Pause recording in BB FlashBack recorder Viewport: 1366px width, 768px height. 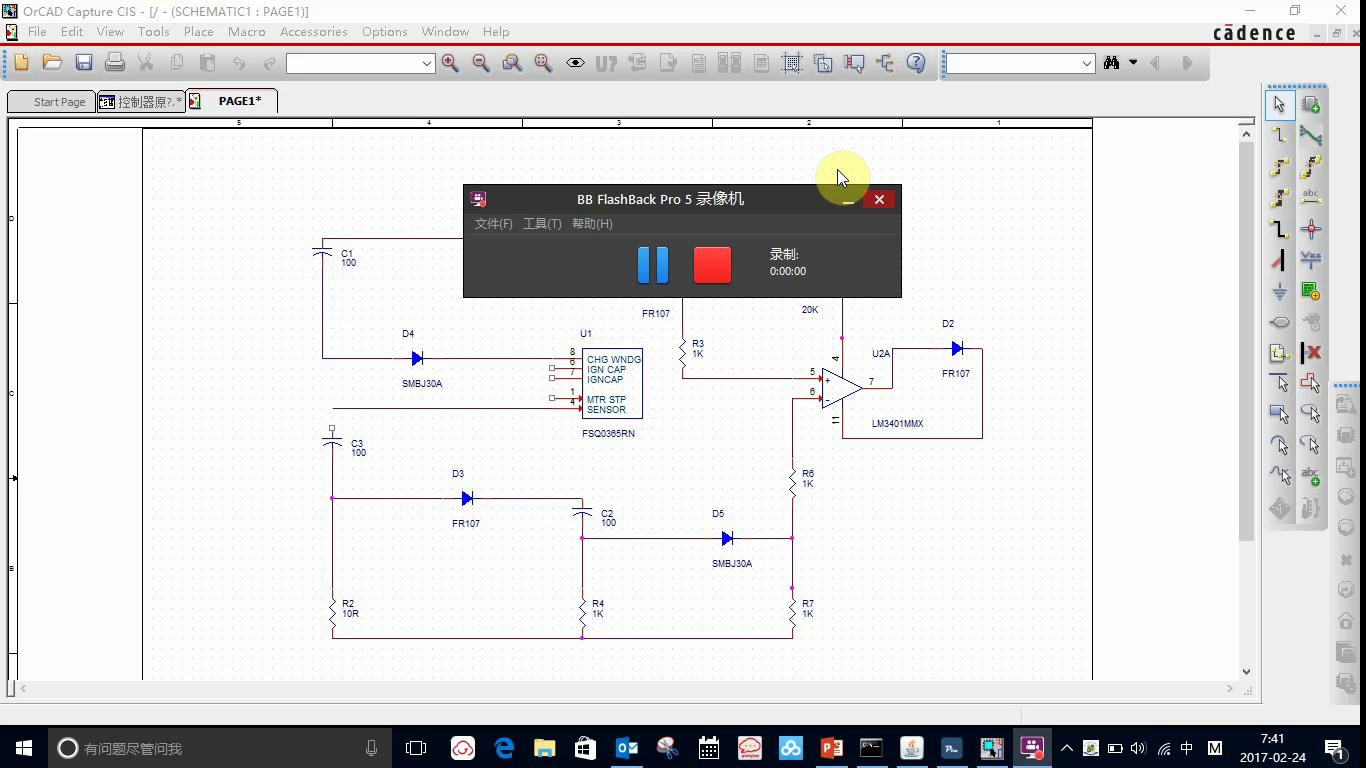click(653, 265)
